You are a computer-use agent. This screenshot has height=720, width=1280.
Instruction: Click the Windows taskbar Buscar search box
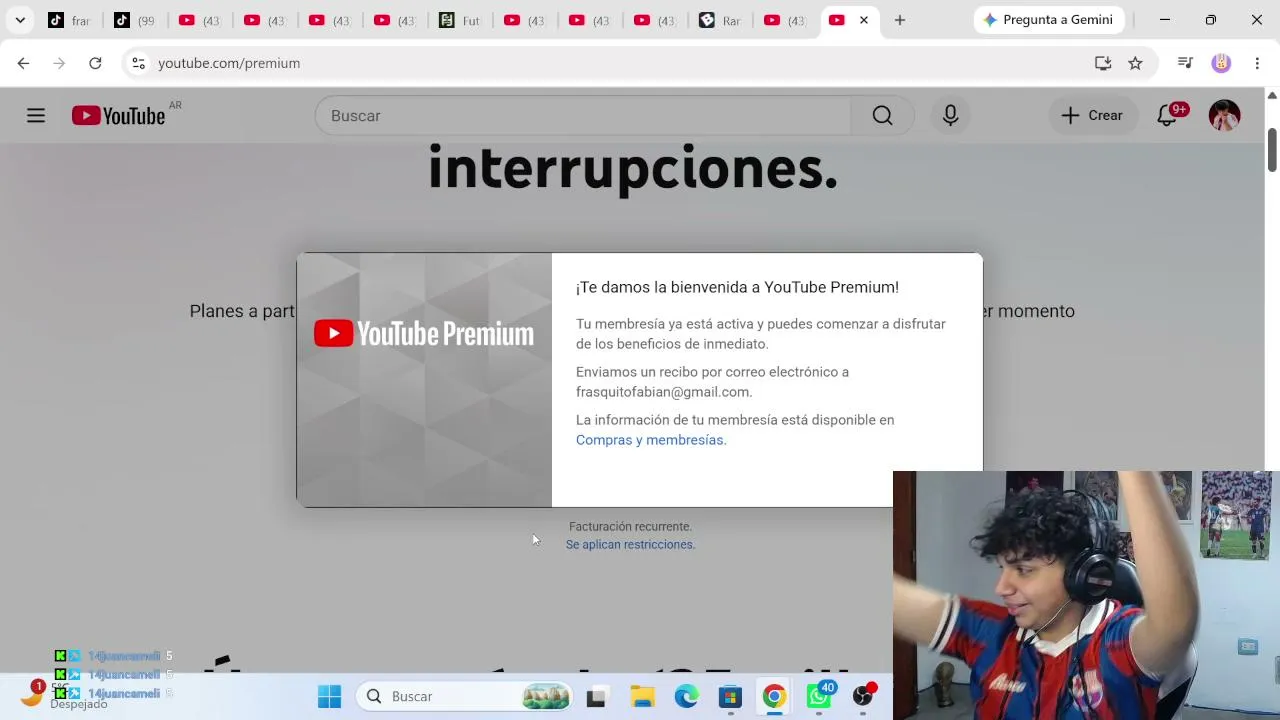point(466,696)
